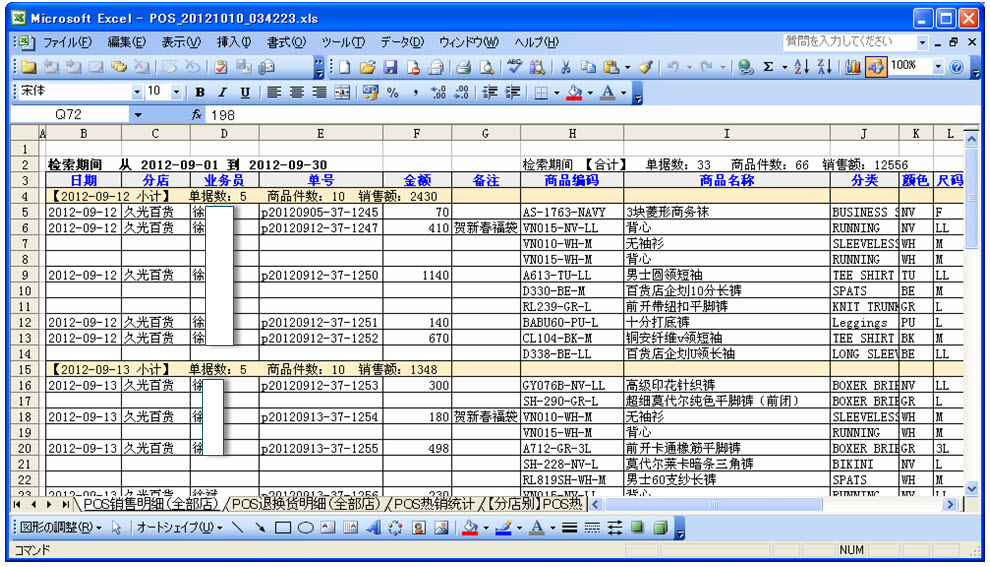Click the insert function fx button
The width and height of the screenshot is (990, 567).
(197, 115)
